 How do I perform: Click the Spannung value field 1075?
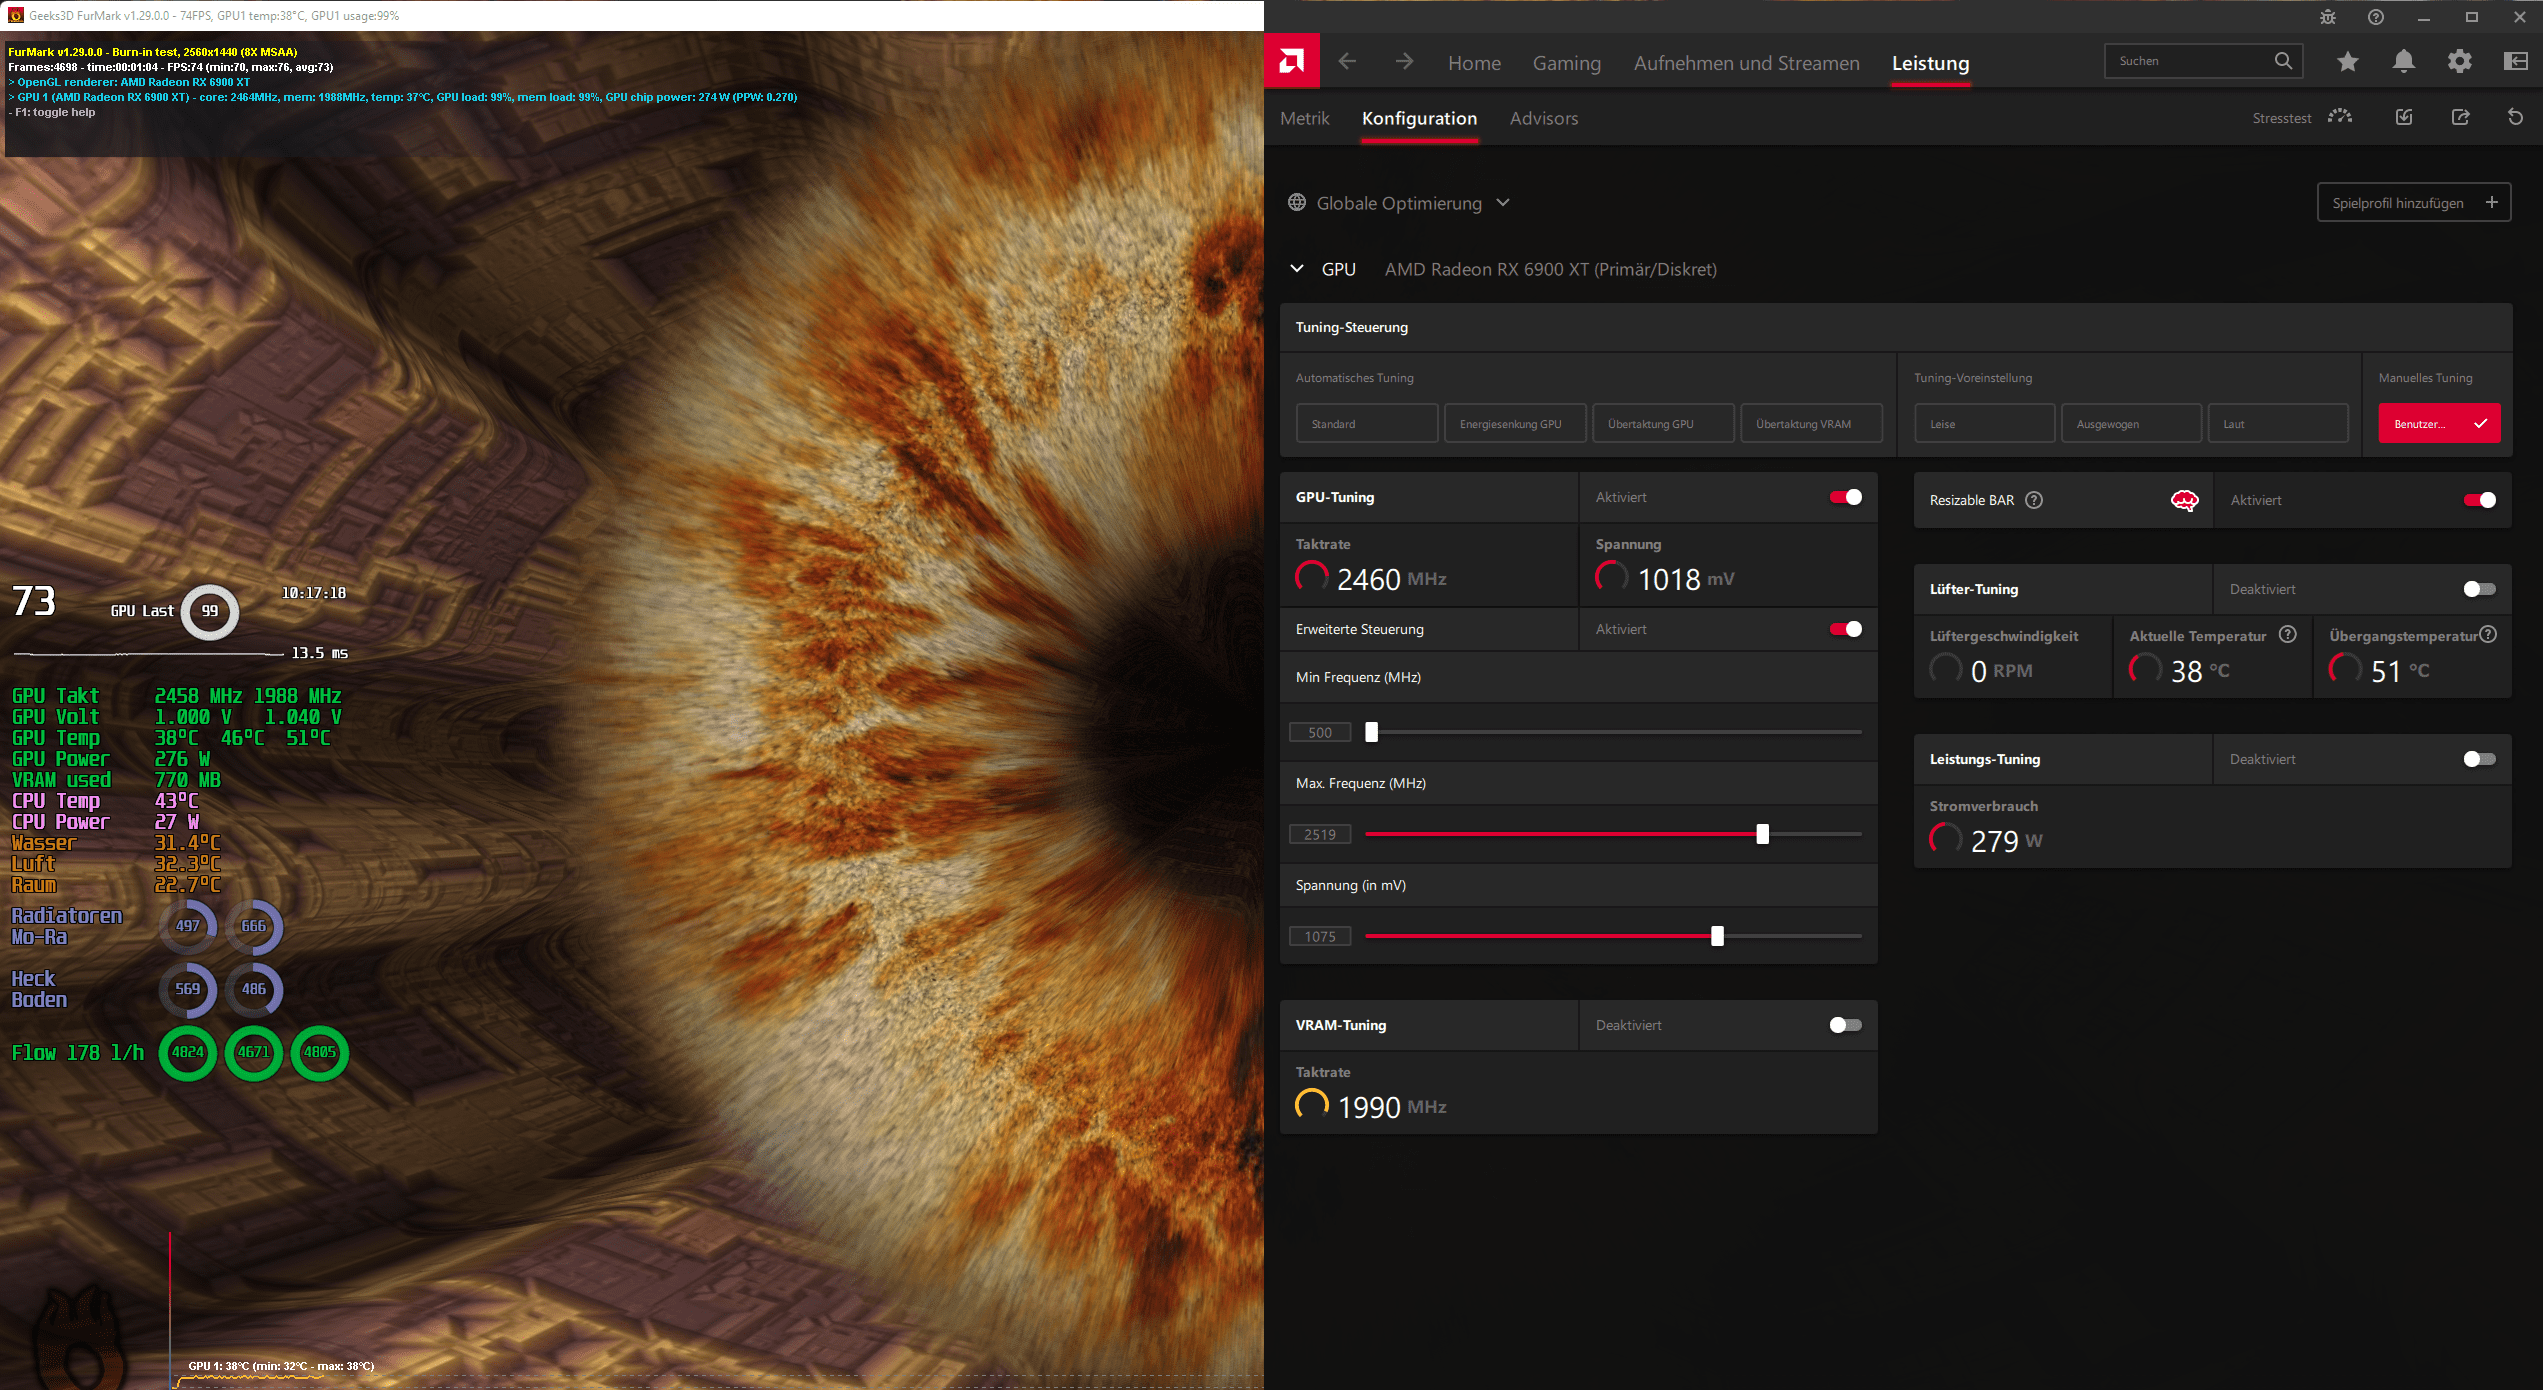point(1320,936)
